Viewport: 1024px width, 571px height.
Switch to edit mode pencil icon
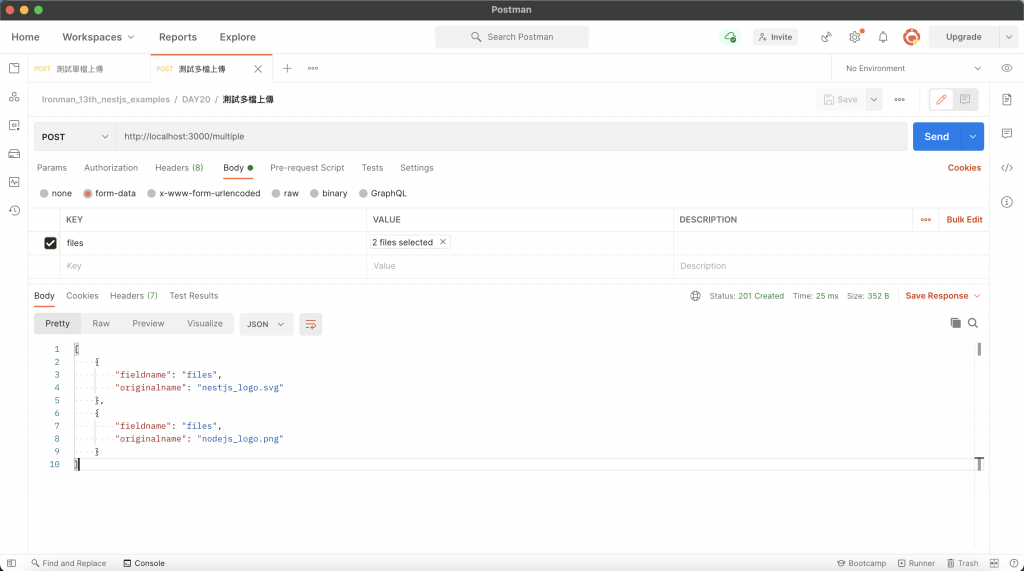(x=941, y=99)
